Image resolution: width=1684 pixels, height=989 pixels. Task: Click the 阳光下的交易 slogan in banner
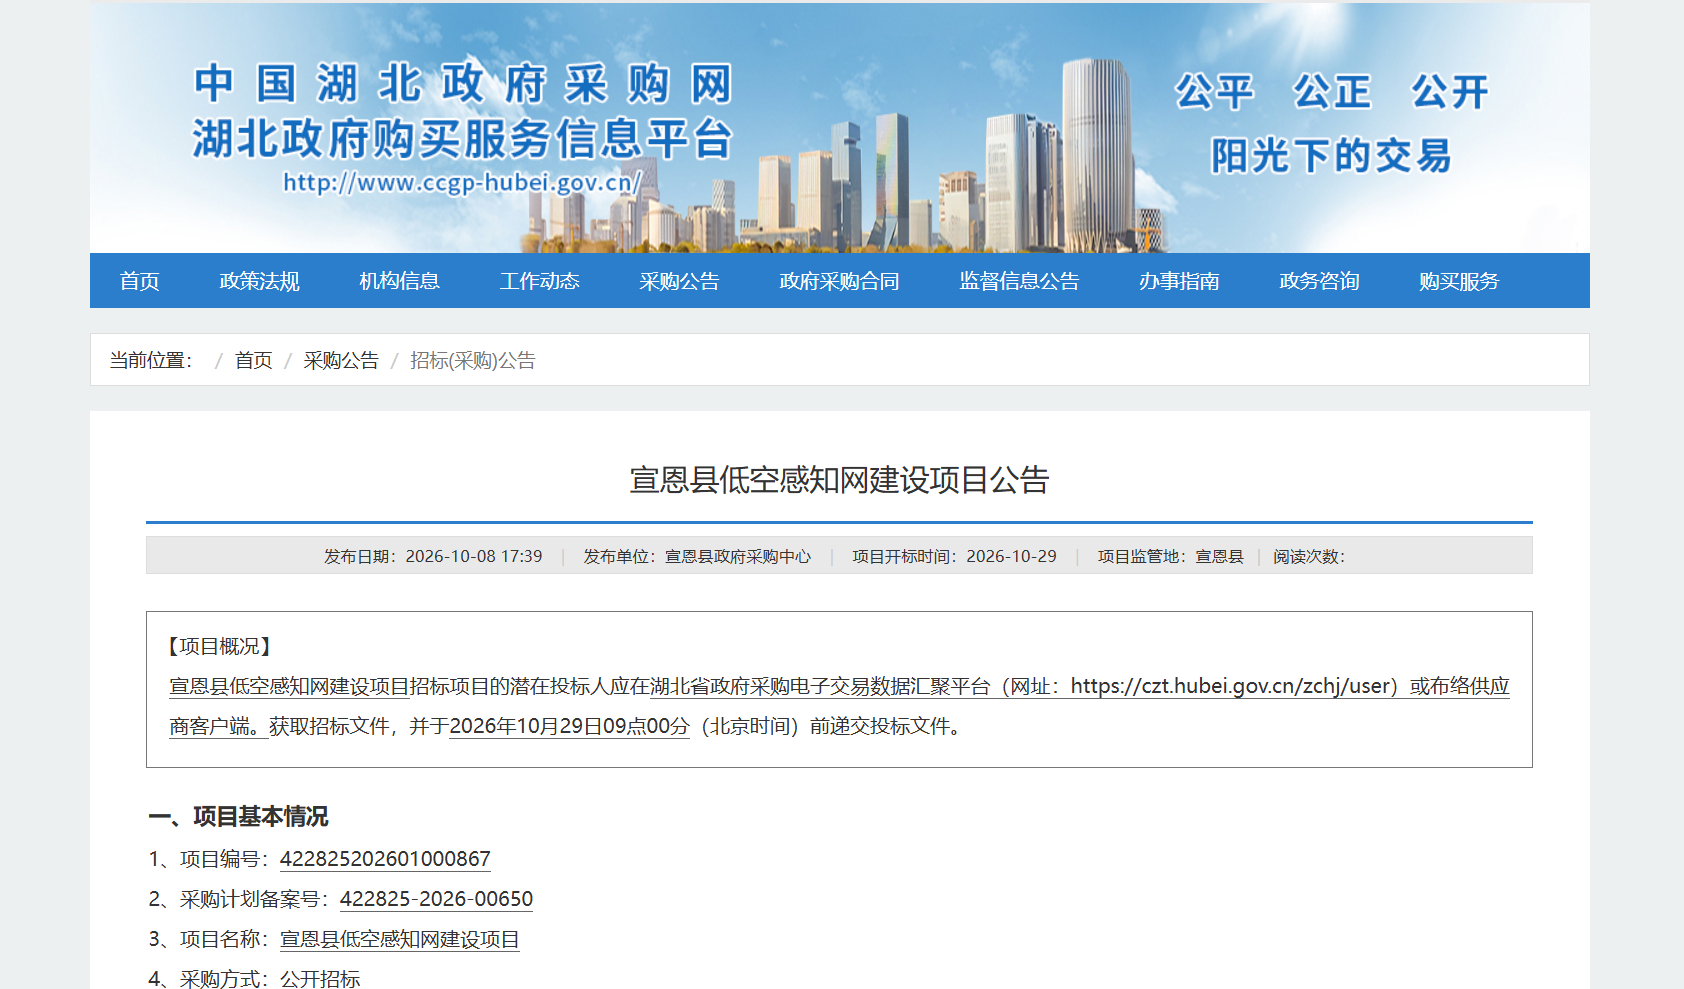pos(1331,156)
